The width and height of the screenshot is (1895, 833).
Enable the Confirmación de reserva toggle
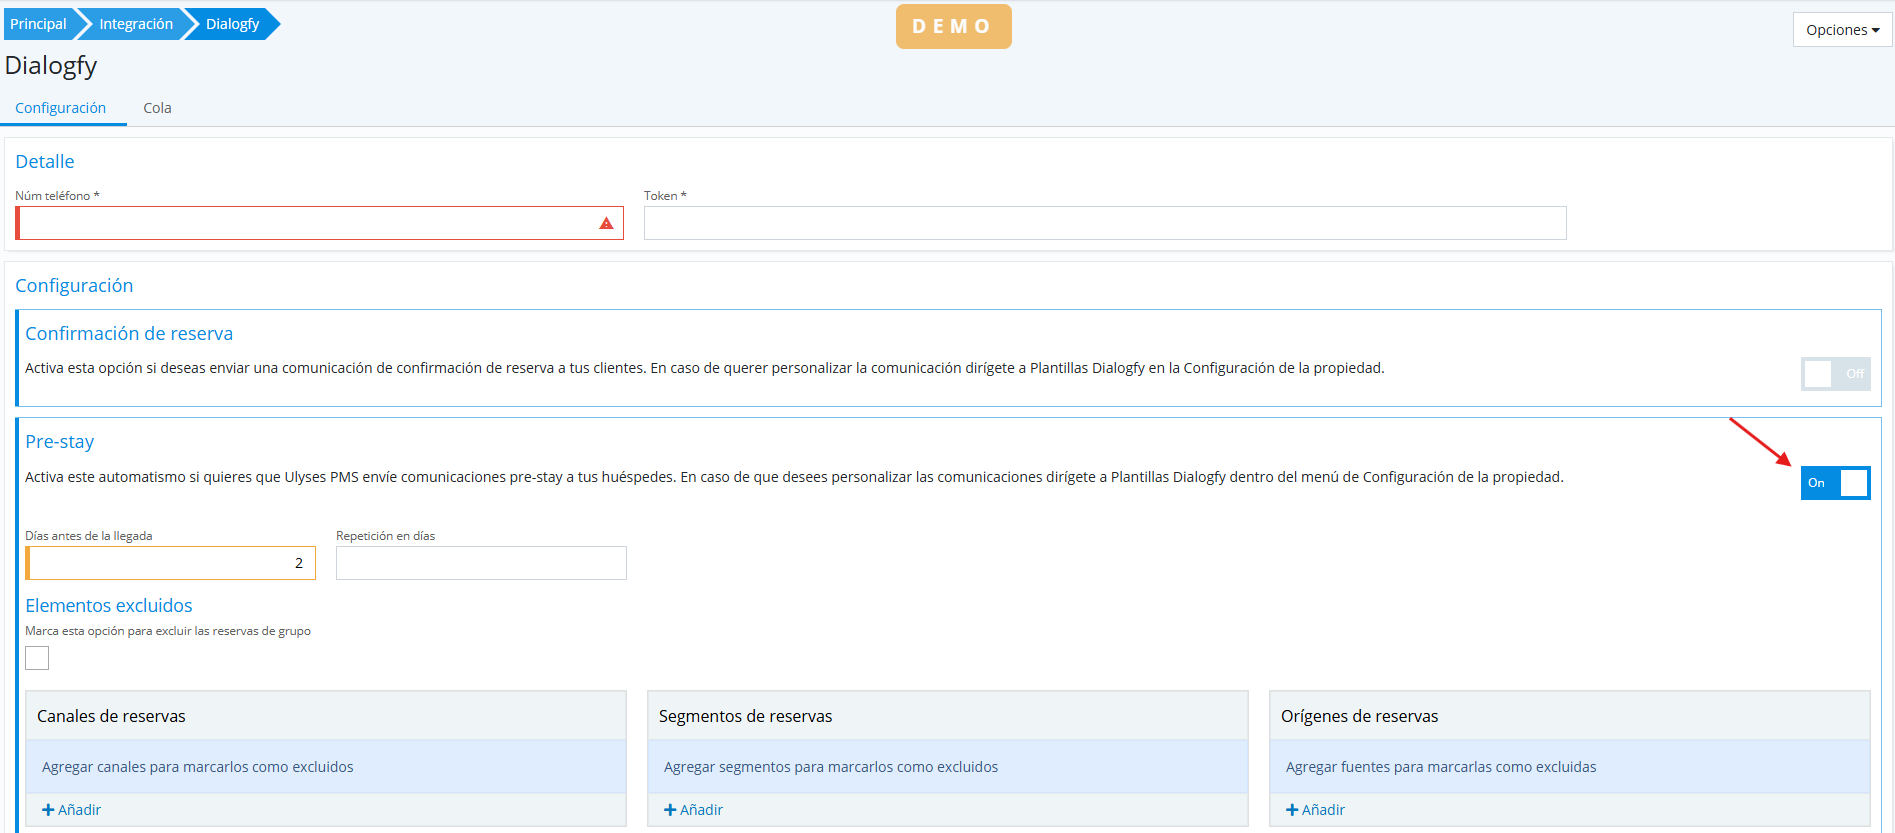click(x=1835, y=374)
